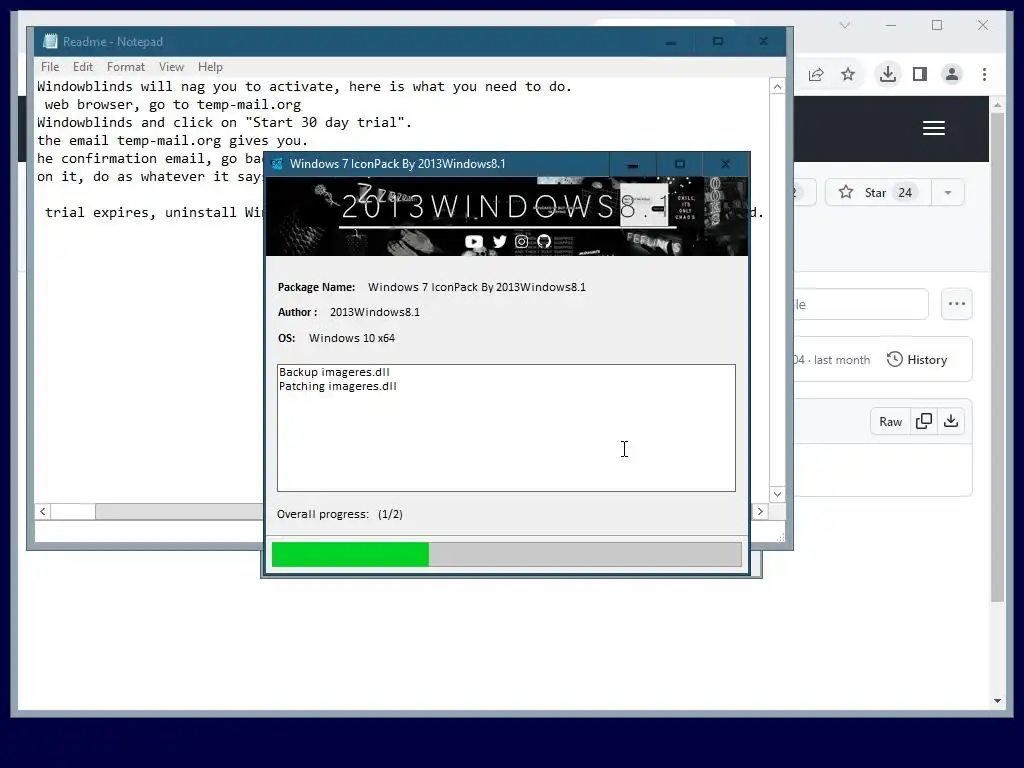
Task: Open file History on GitHub
Action: coord(917,359)
